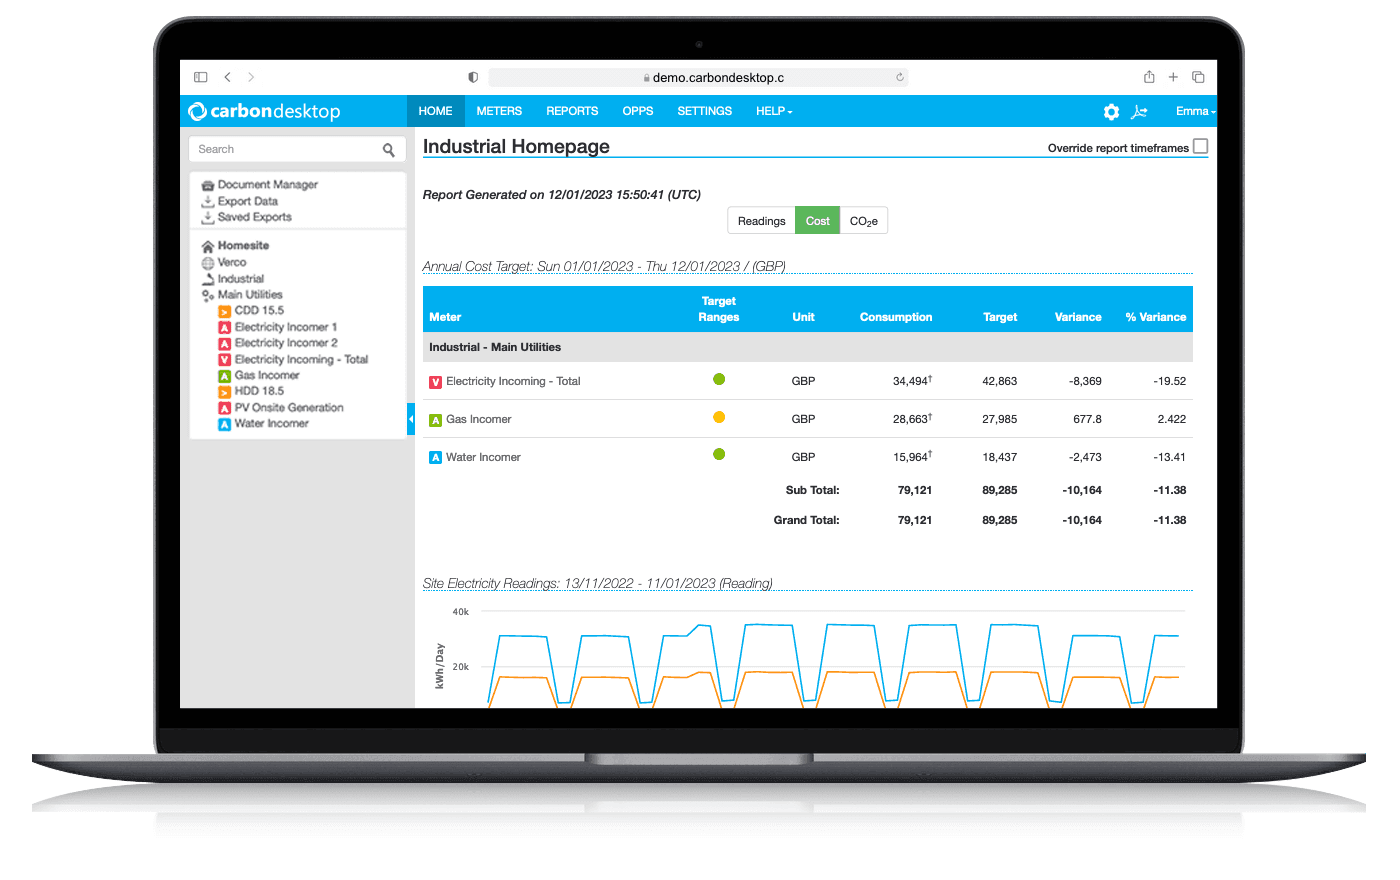1400x880 pixels.
Task: Click the search magnifier icon
Action: coord(388,150)
